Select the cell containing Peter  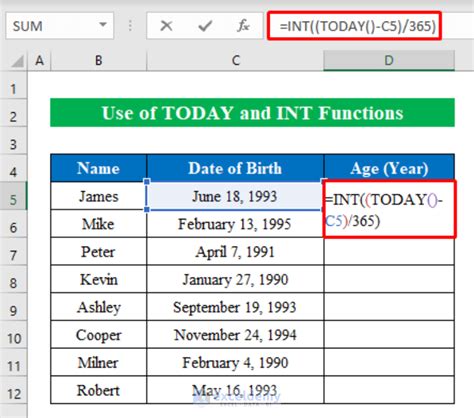pyautogui.click(x=98, y=251)
